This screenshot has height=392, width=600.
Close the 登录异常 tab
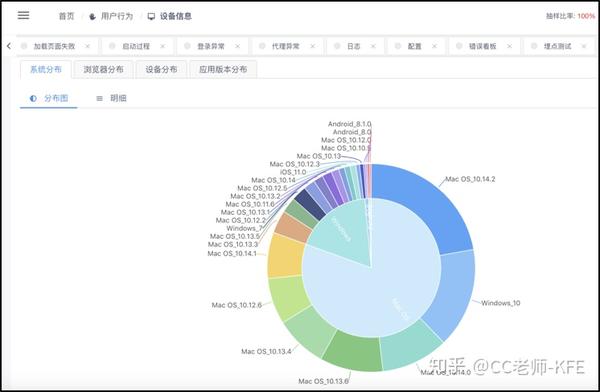pos(238,46)
